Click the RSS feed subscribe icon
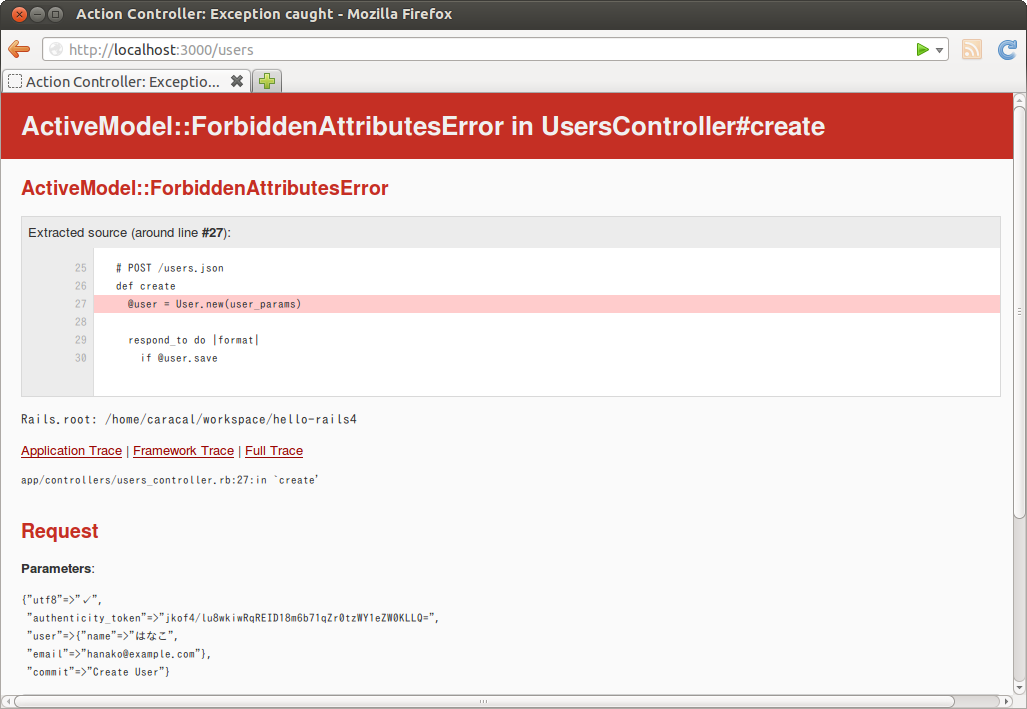This screenshot has width=1027, height=709. [971, 50]
